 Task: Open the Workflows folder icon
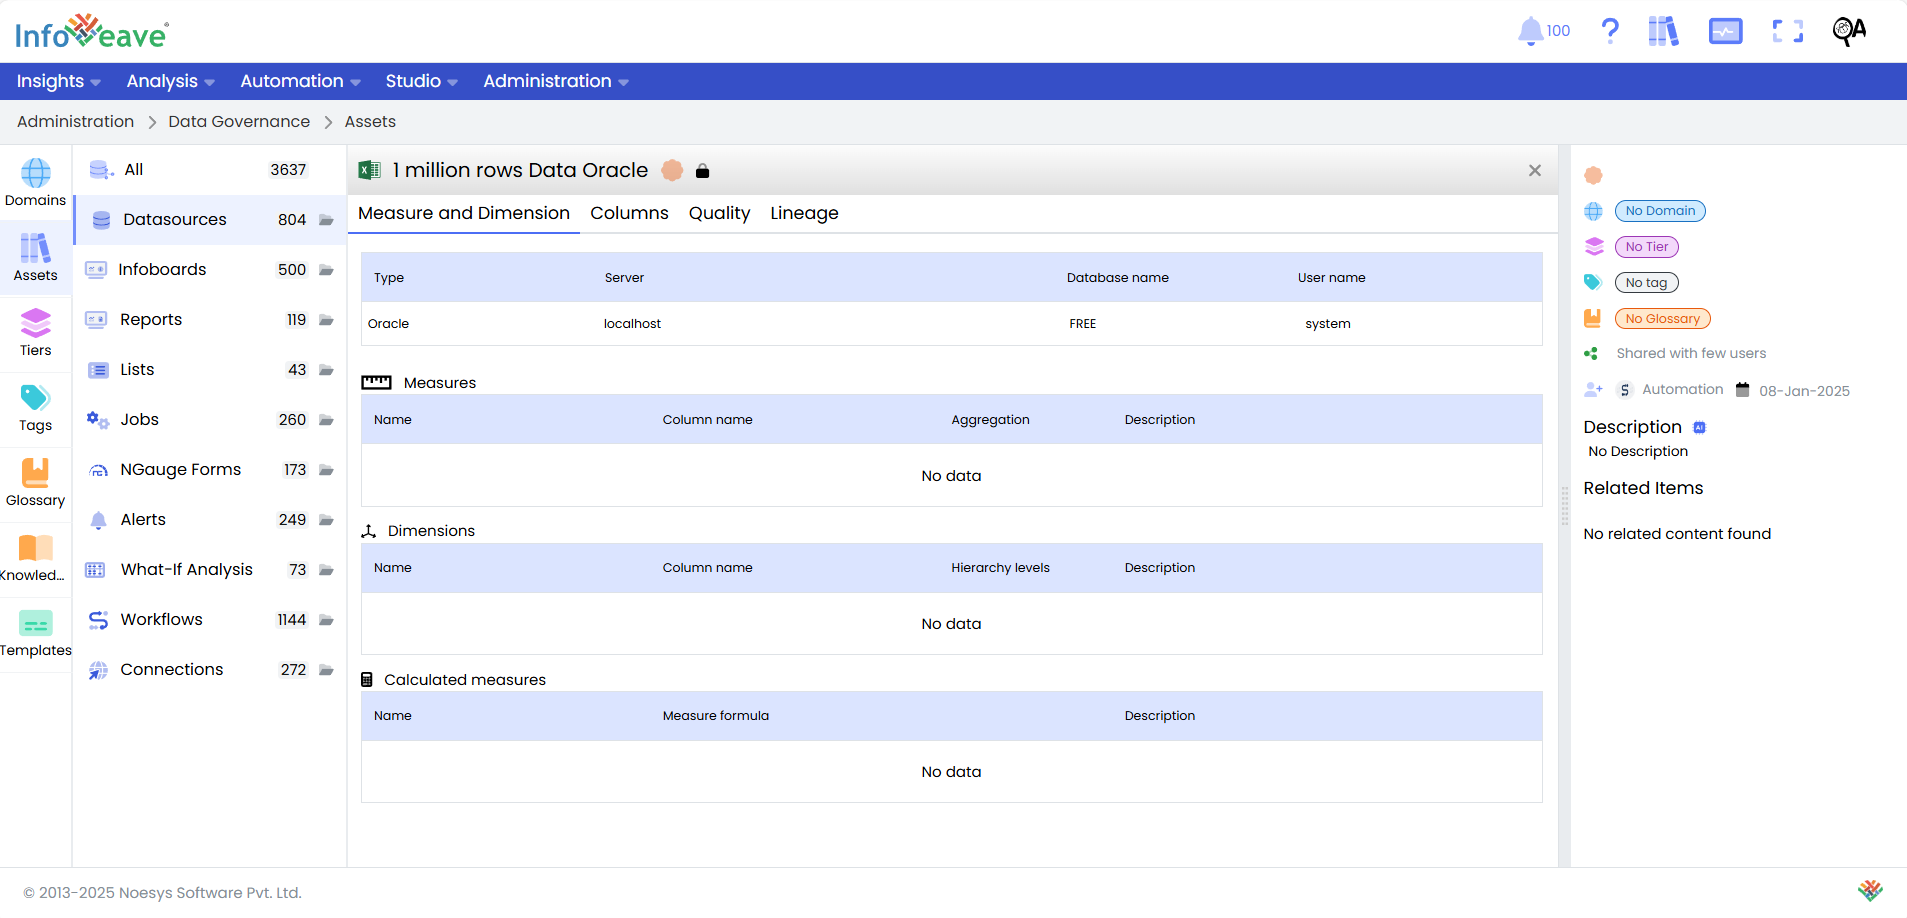(x=326, y=620)
